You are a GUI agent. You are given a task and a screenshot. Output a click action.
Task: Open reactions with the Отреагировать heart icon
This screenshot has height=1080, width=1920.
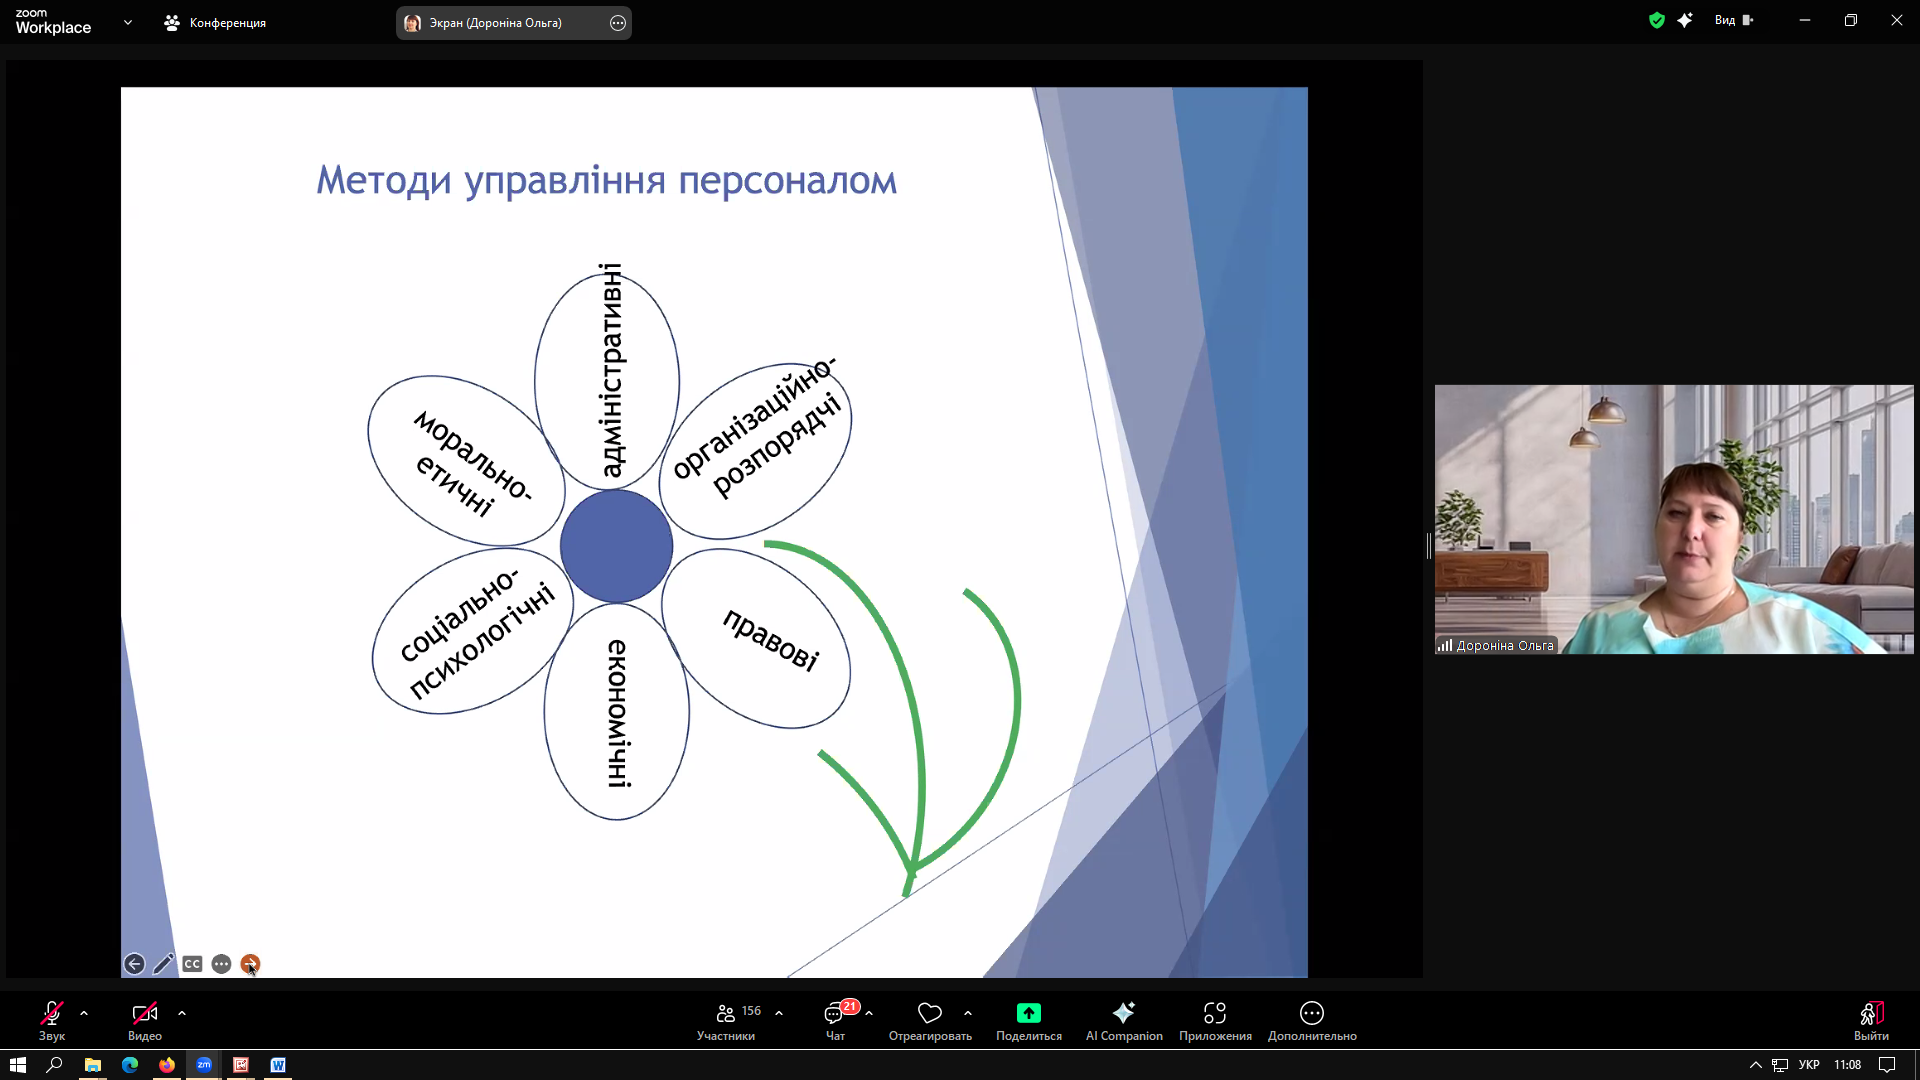click(x=930, y=1020)
